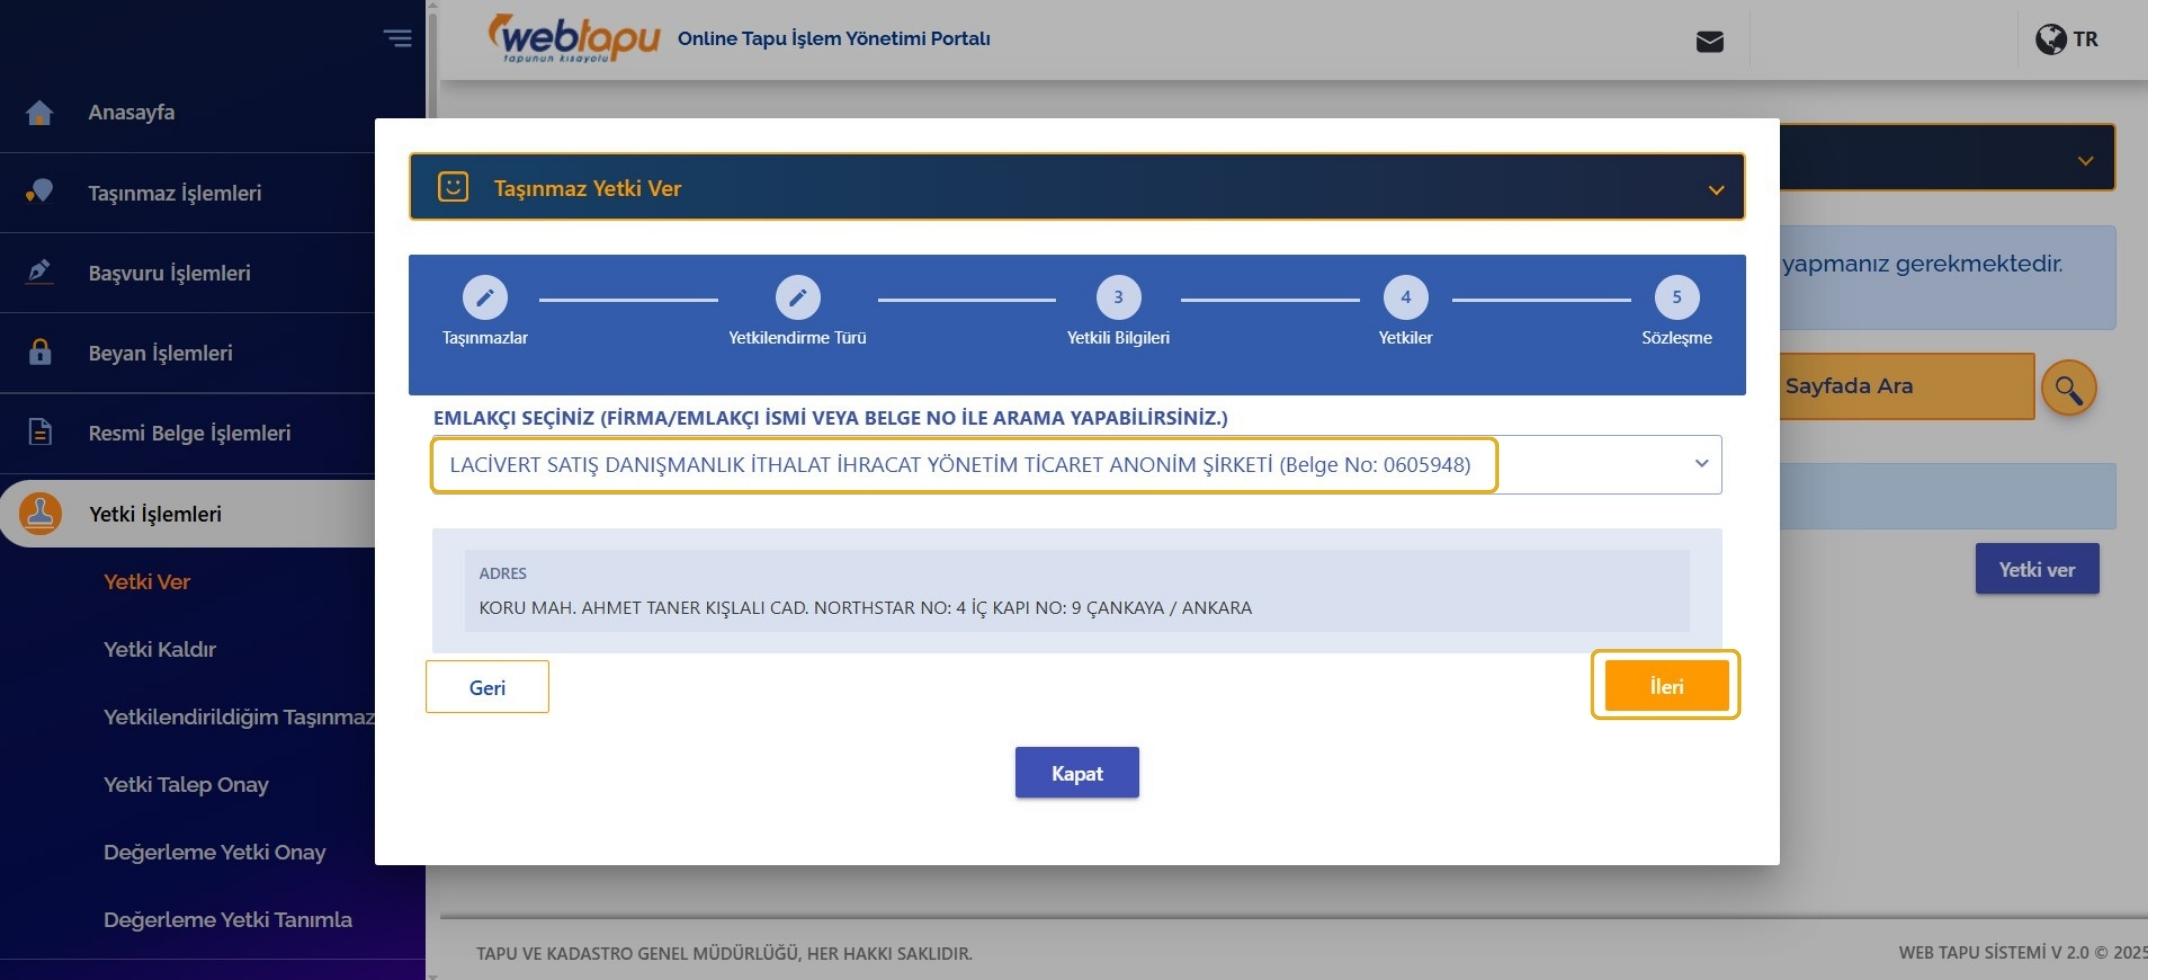
Task: Open Resmi Belge İşlemleri document icon
Action: (39, 433)
